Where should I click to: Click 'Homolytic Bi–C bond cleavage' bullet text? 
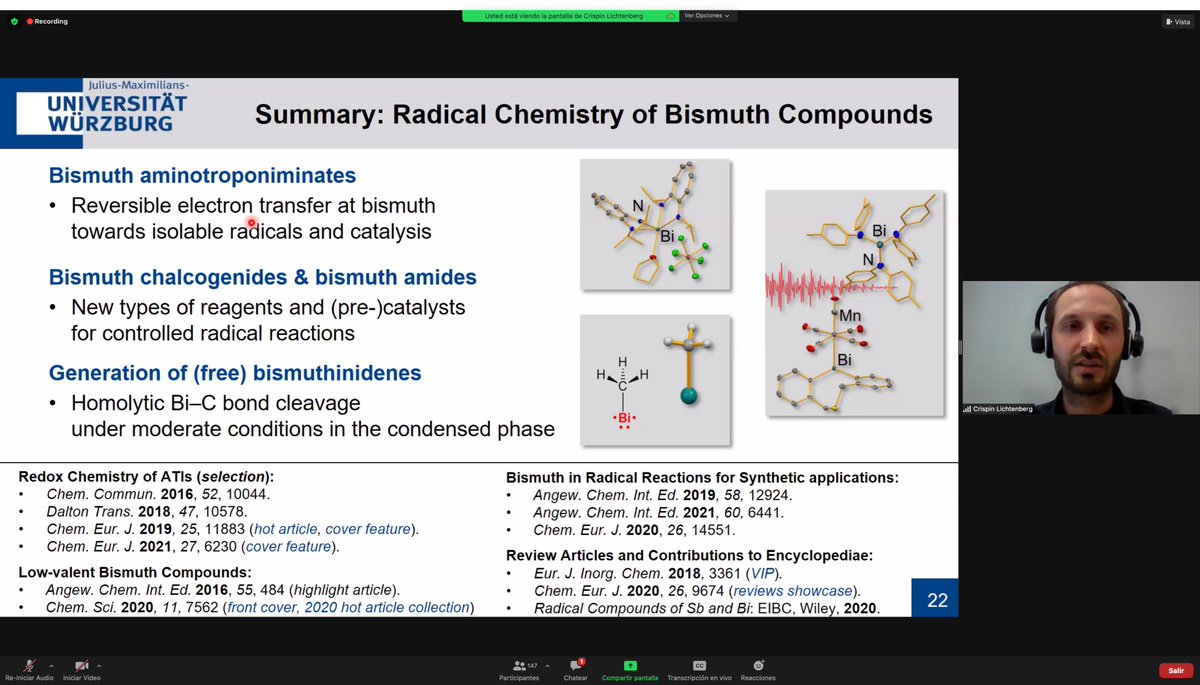tap(216, 404)
